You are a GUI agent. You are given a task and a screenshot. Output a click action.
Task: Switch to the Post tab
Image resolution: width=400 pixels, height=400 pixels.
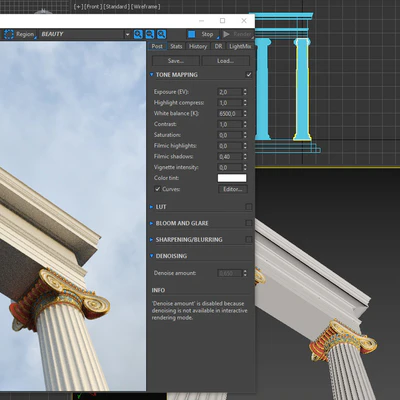[x=157, y=46]
